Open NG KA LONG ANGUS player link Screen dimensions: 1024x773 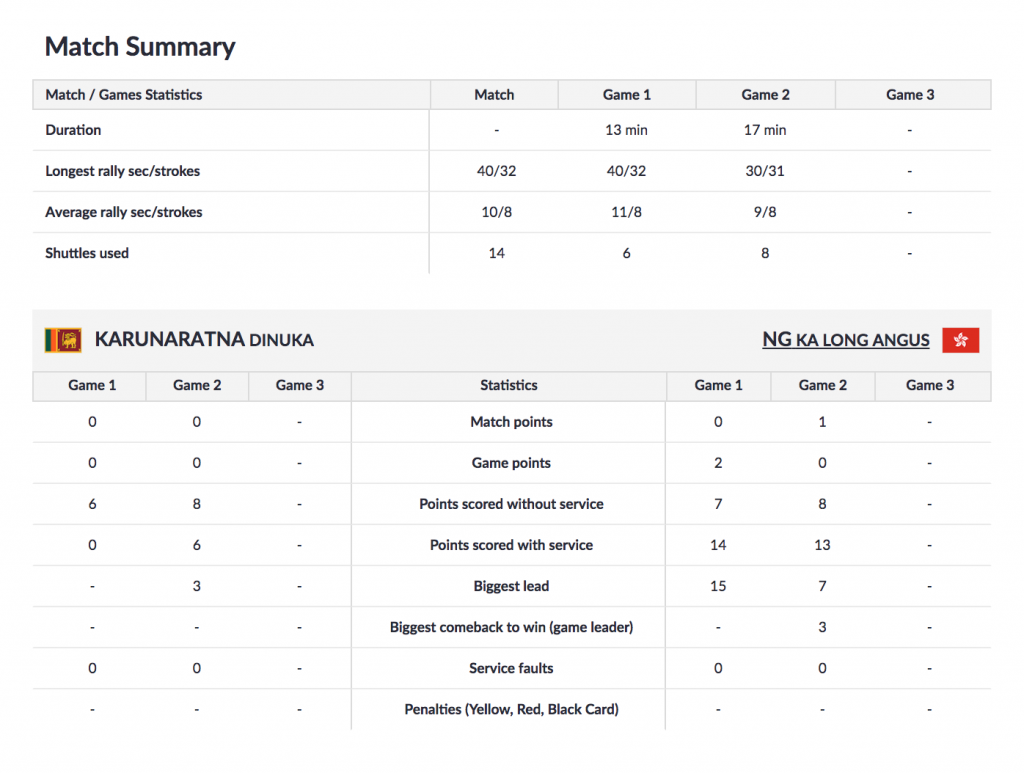pos(846,339)
